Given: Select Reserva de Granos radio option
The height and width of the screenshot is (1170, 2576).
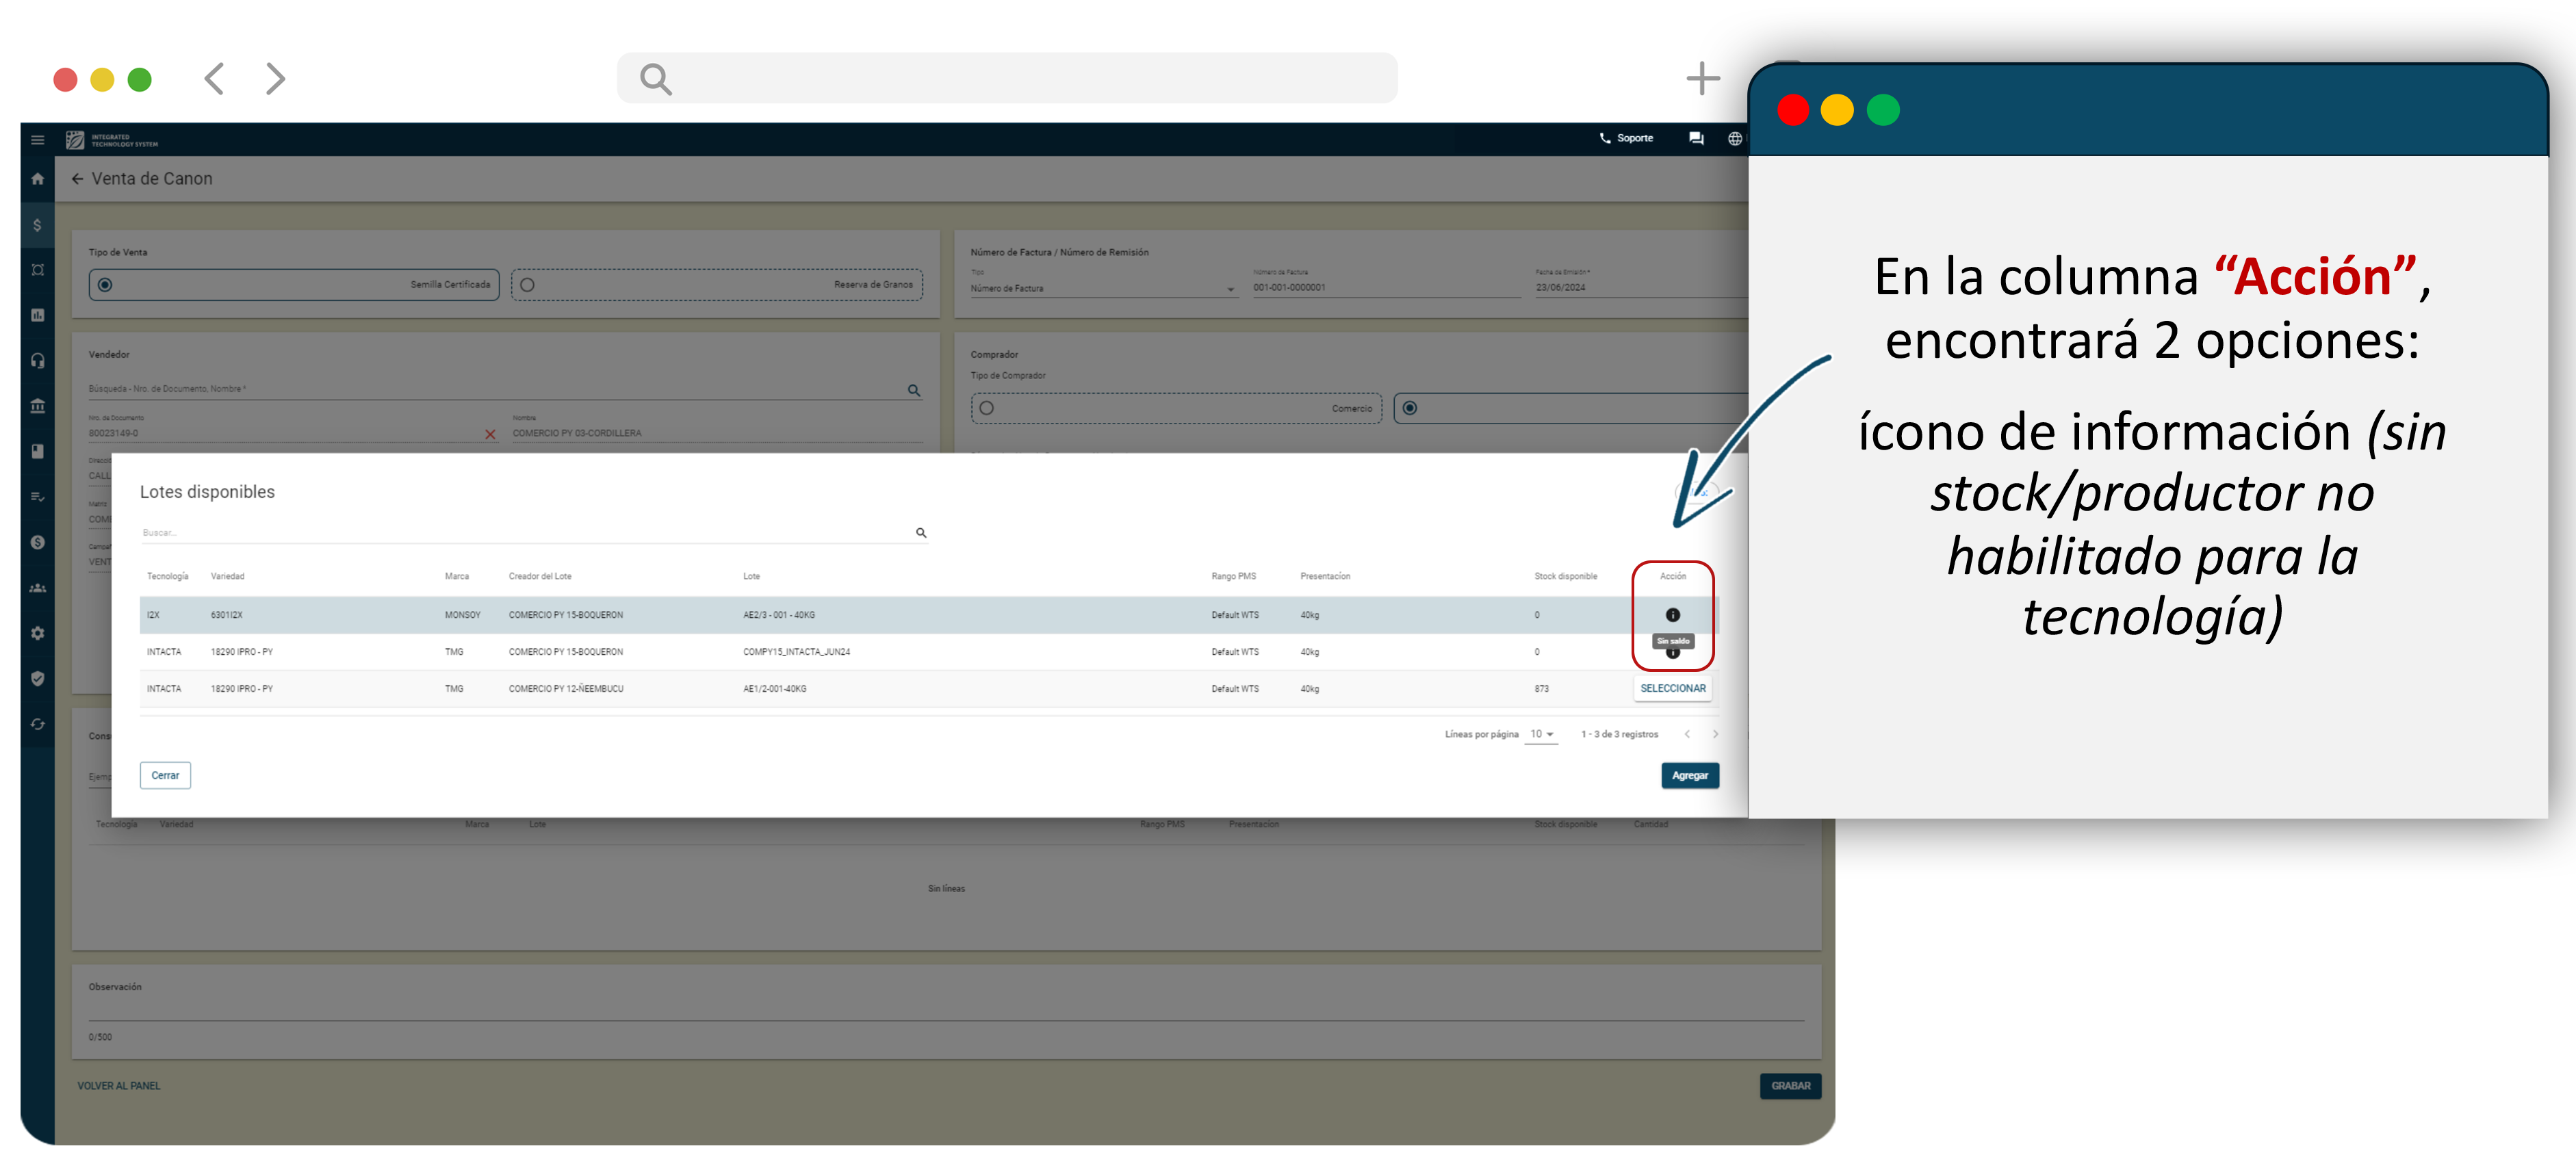Looking at the screenshot, I should click(x=528, y=285).
